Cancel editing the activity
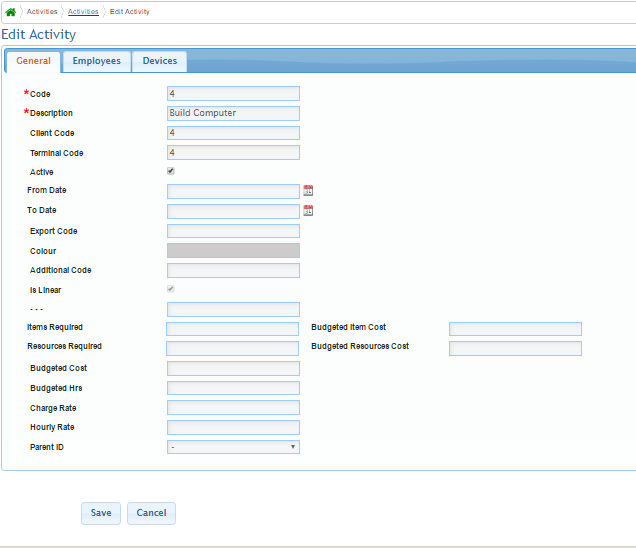Screen dimensions: 636x548 (x=151, y=513)
